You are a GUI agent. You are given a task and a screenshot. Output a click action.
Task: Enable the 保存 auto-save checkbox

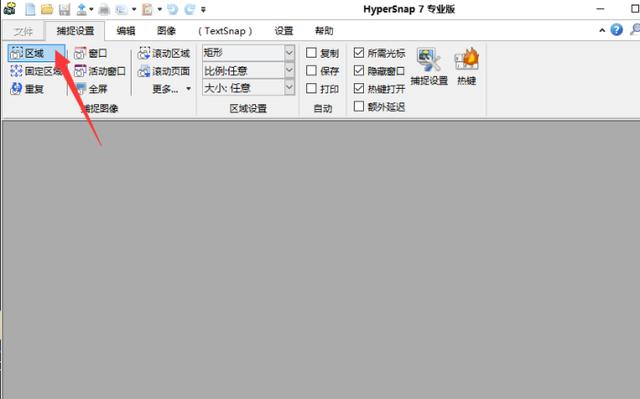(x=311, y=71)
